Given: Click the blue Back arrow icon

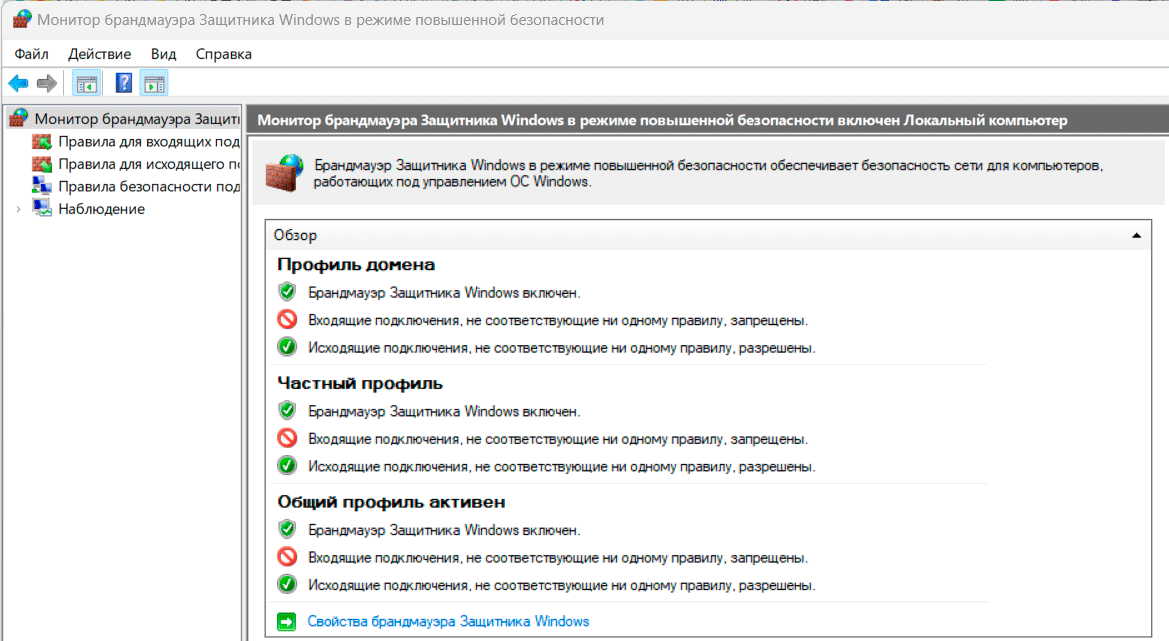Looking at the screenshot, I should [x=18, y=83].
